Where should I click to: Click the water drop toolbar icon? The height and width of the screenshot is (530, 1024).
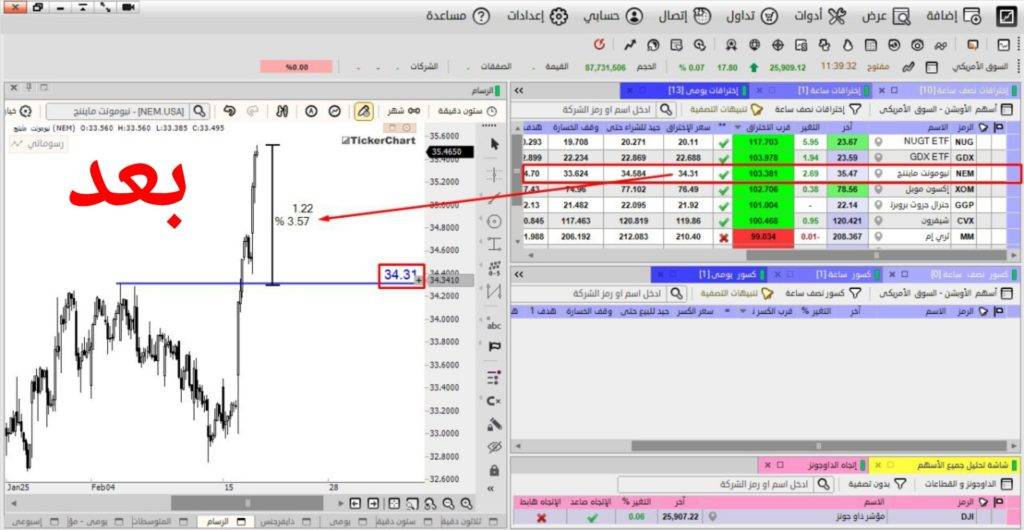848,45
